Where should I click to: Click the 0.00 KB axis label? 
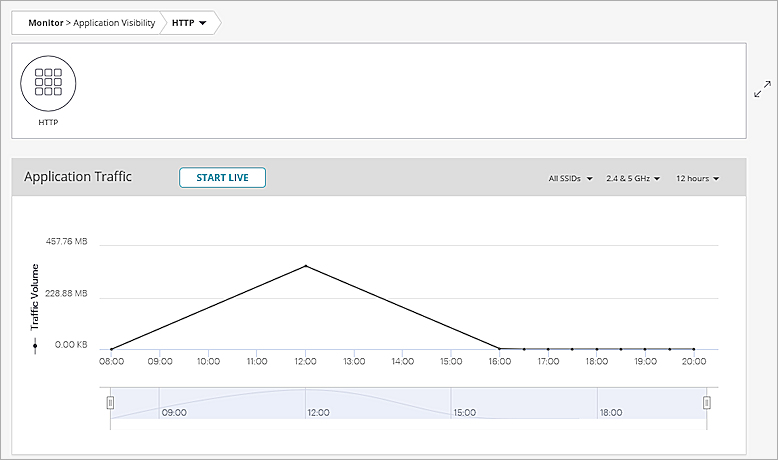71,345
